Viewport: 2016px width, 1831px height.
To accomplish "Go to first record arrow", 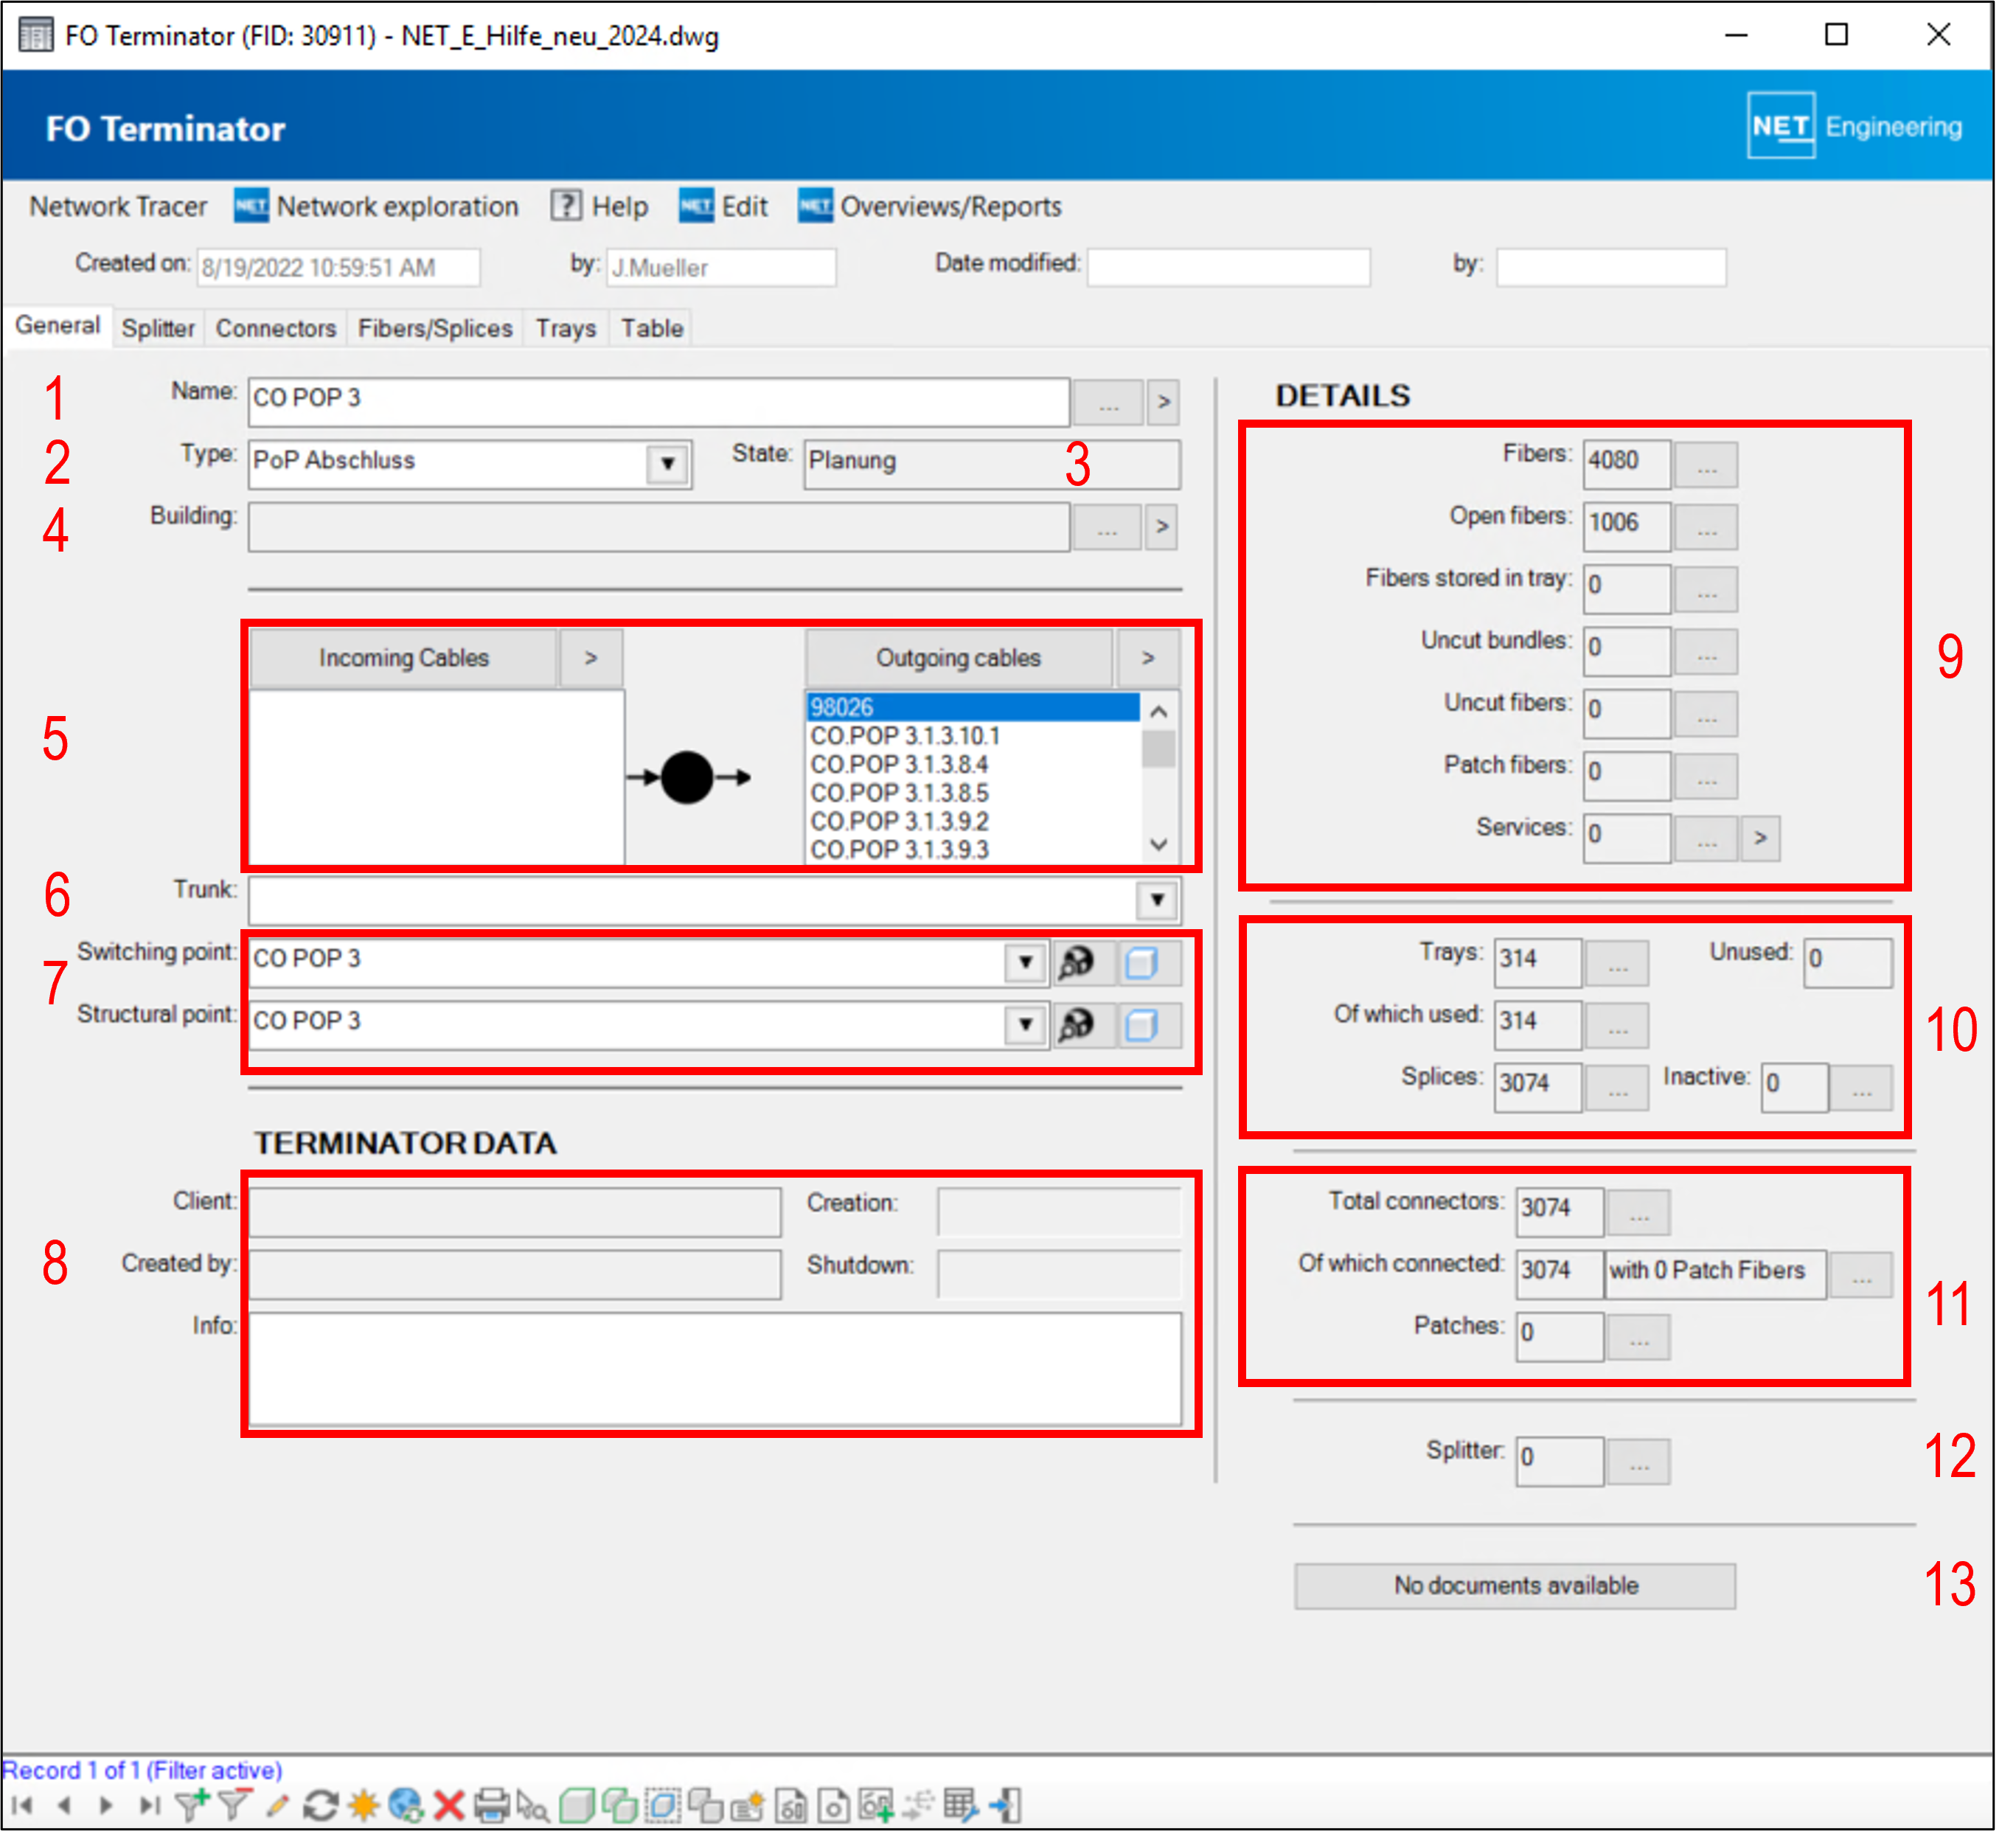I will (x=22, y=1804).
